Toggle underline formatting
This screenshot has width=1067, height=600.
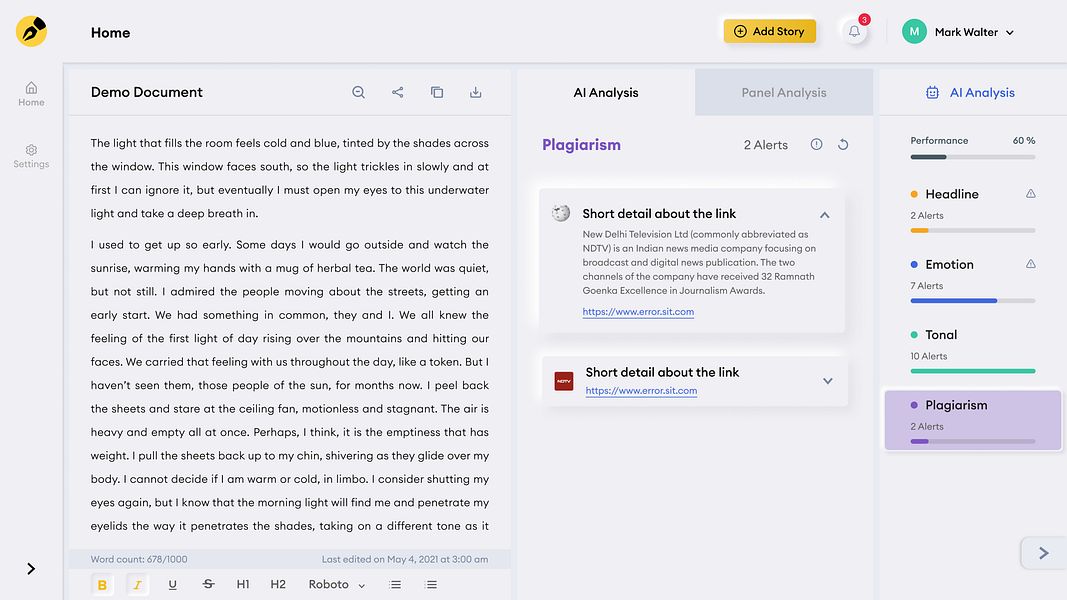click(172, 584)
